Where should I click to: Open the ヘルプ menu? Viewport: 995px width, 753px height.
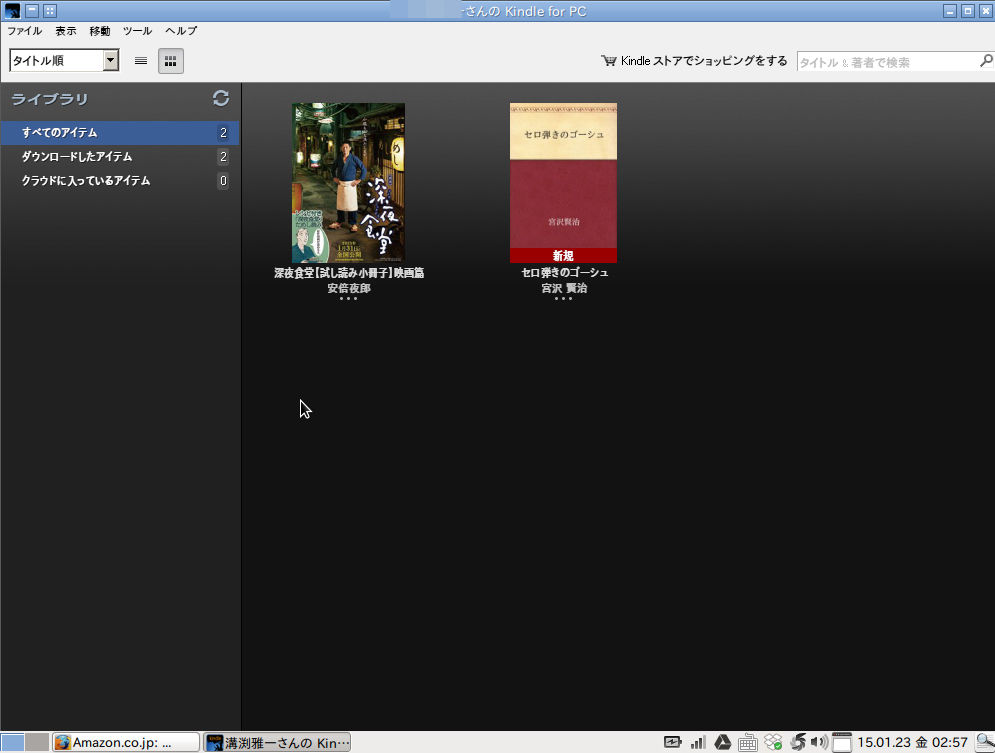click(x=181, y=30)
